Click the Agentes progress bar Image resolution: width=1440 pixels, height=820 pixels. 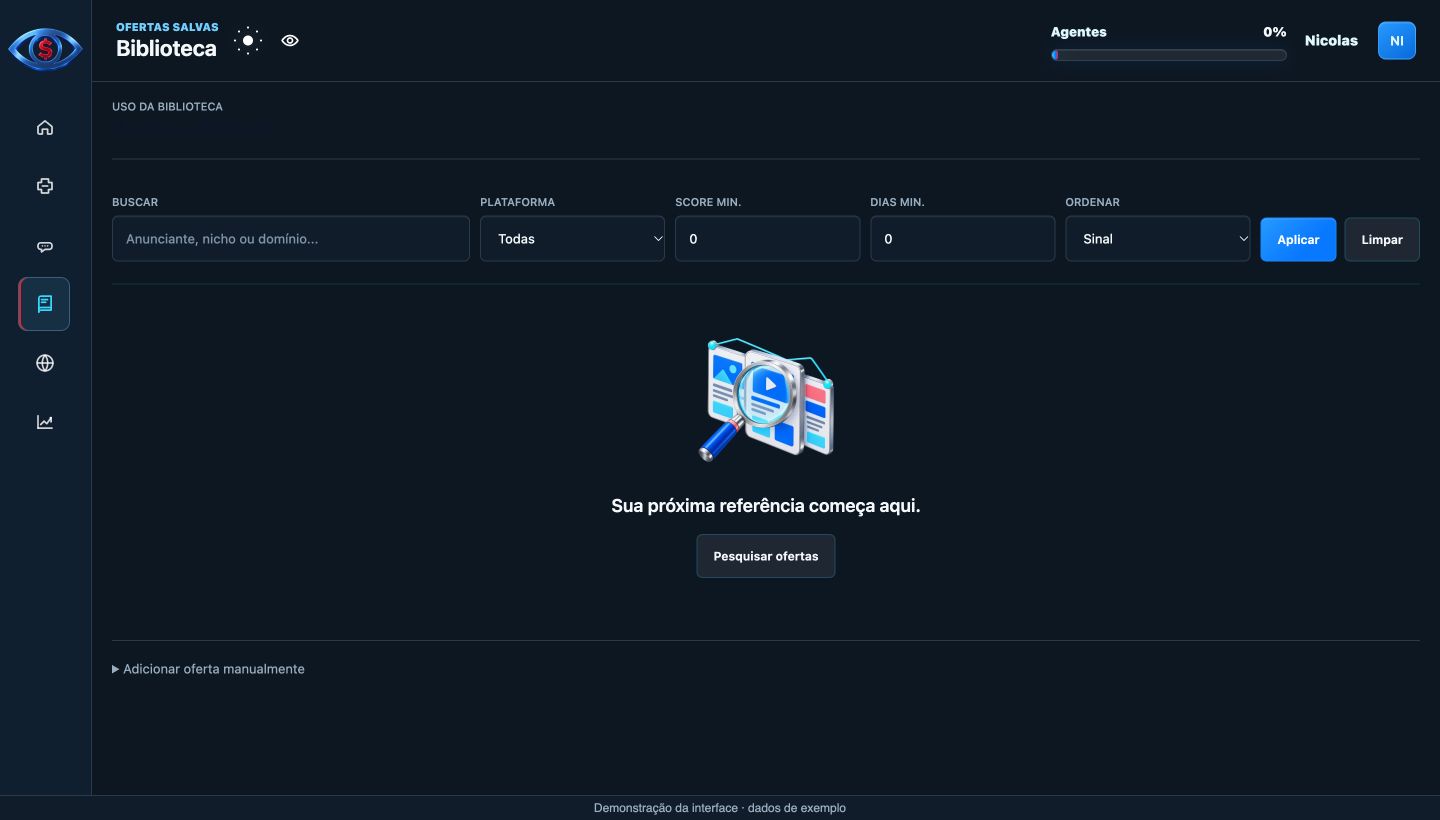click(1168, 55)
